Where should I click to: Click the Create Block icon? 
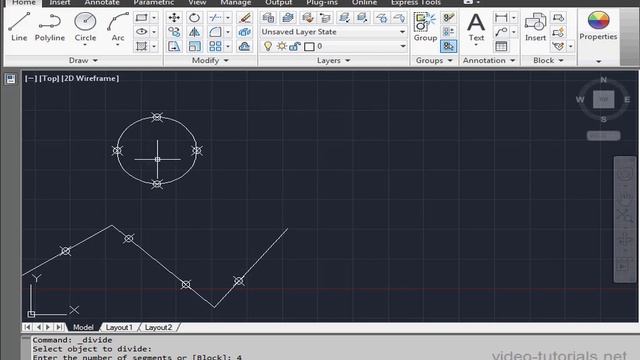pos(558,18)
